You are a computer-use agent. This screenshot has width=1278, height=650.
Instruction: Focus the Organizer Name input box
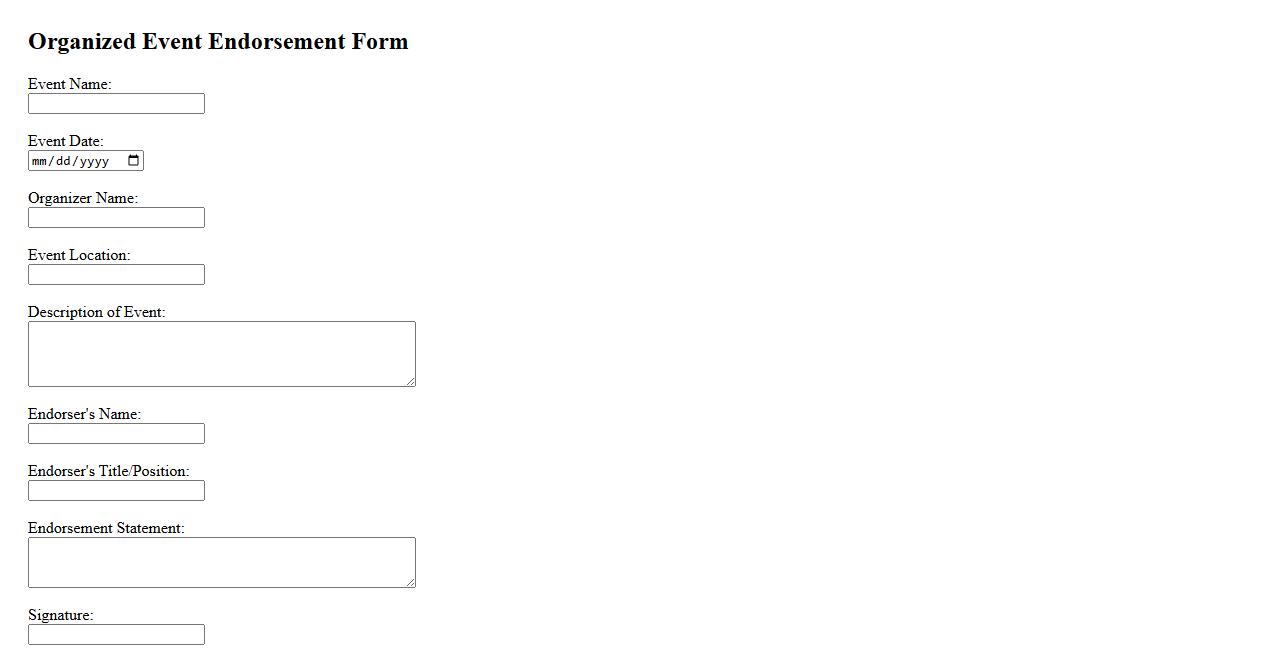[x=116, y=218]
